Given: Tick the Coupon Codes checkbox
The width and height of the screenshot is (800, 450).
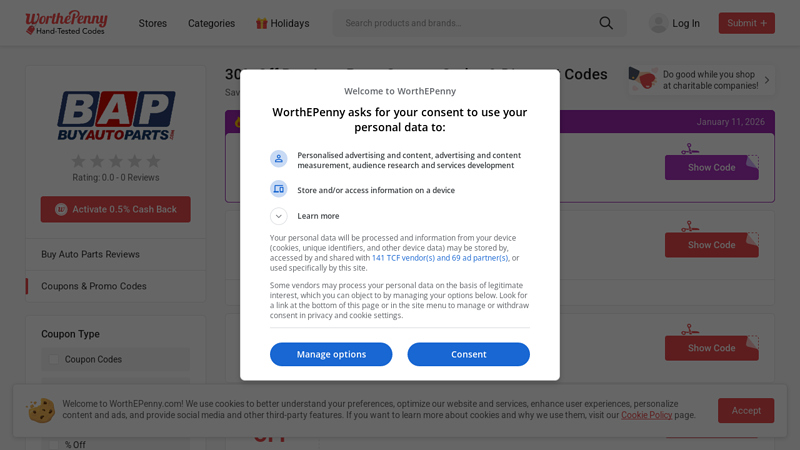Looking at the screenshot, I should point(52,359).
